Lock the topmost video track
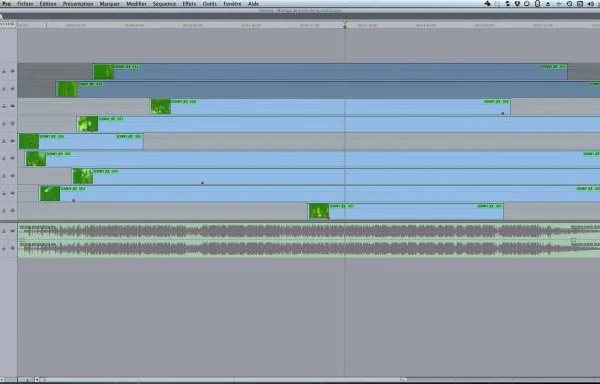The height and width of the screenshot is (384, 600). (x=4, y=71)
